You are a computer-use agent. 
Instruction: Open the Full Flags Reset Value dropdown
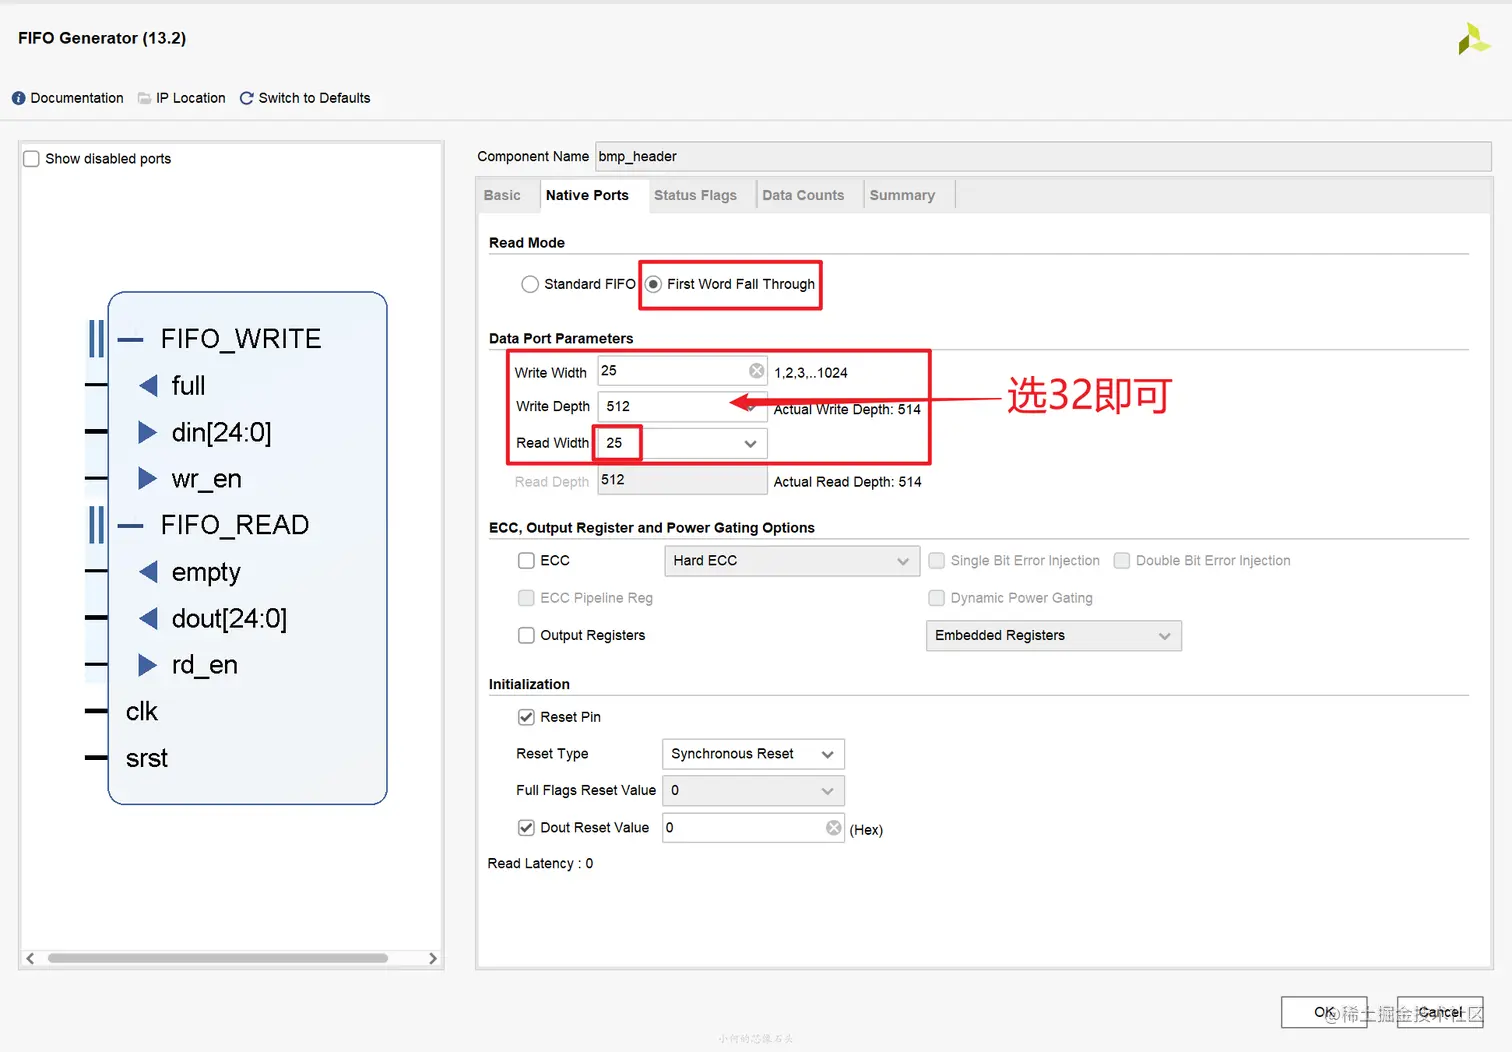(753, 791)
